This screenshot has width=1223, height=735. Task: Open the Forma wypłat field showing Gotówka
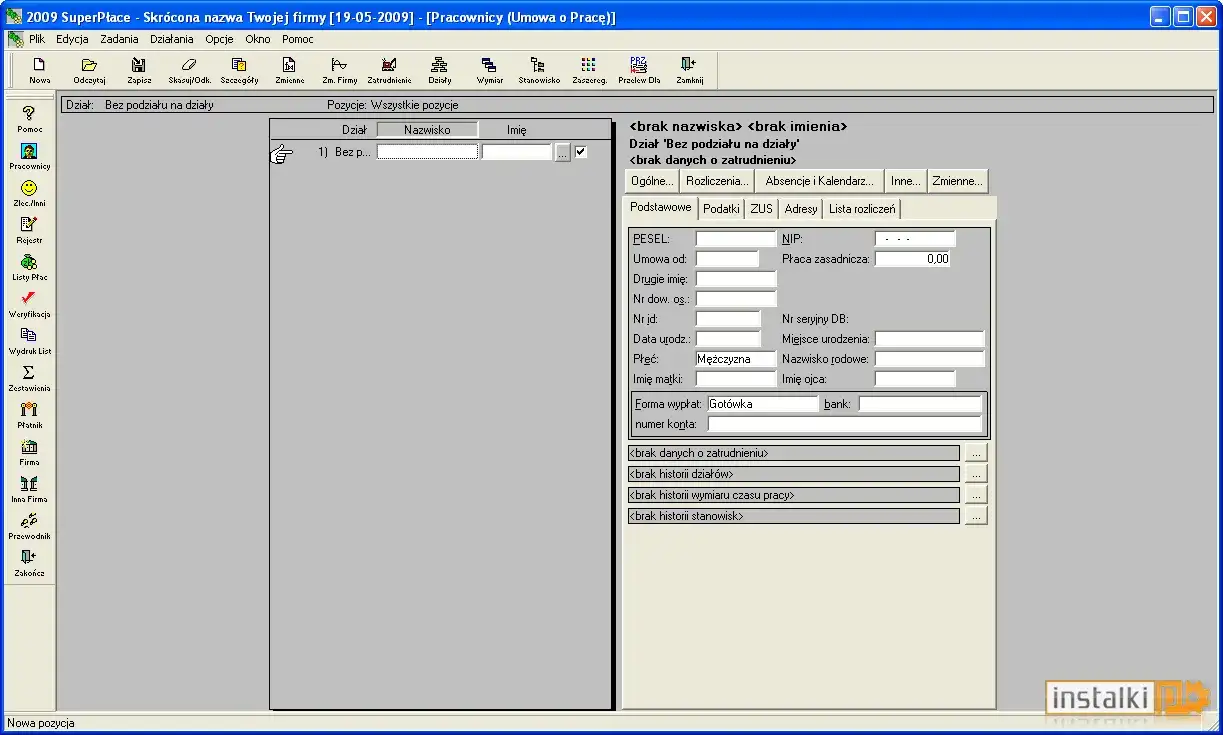pyautogui.click(x=762, y=404)
